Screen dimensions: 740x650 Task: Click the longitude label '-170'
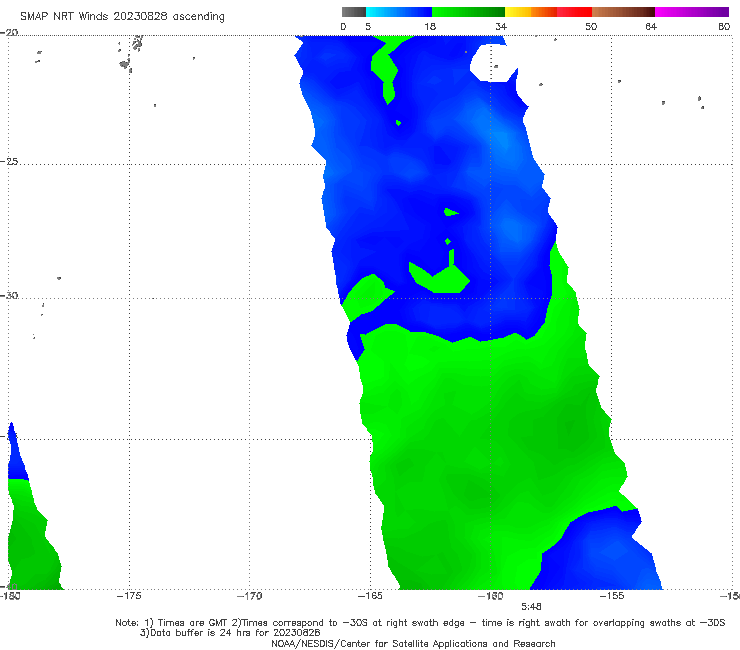[249, 596]
